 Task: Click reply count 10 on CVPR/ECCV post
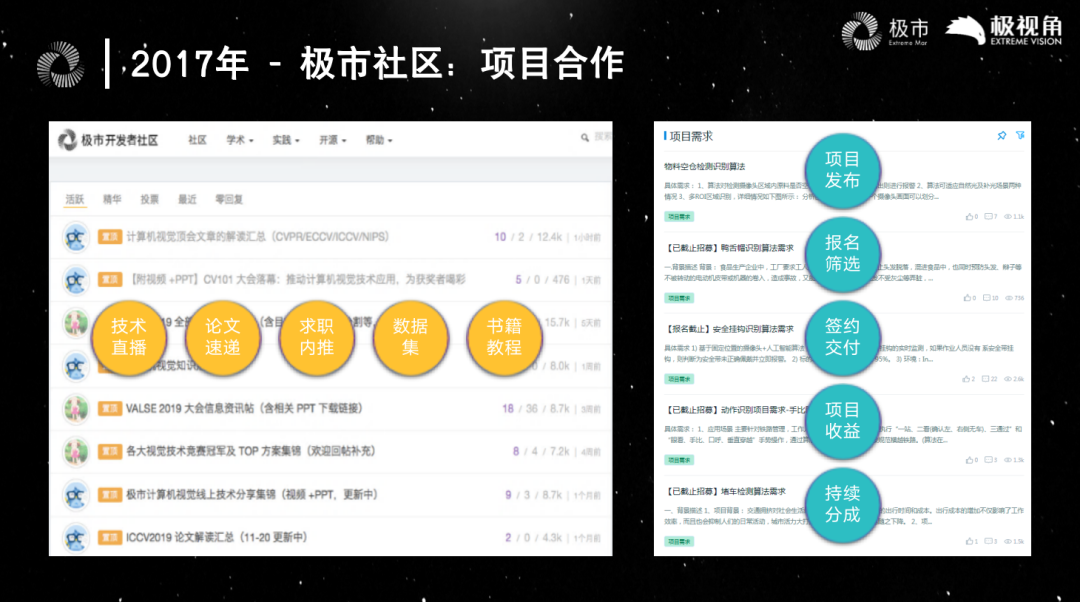coord(500,237)
